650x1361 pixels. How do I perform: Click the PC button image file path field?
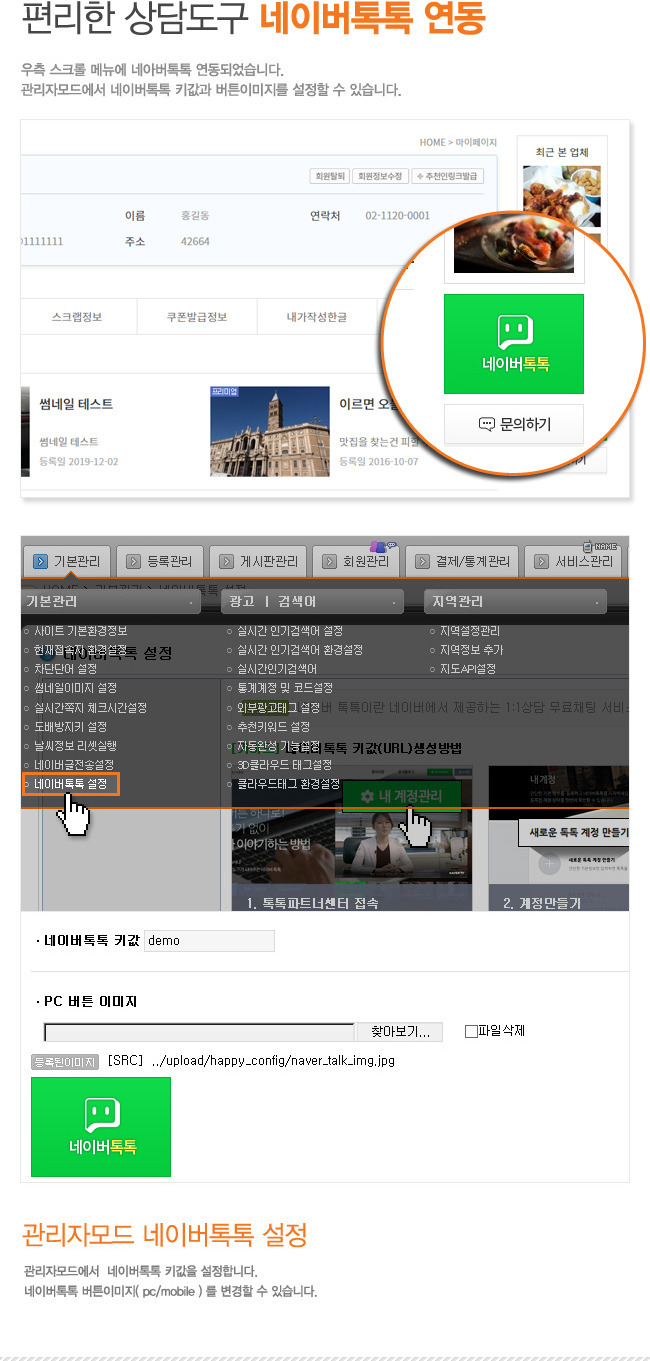pyautogui.click(x=199, y=1032)
